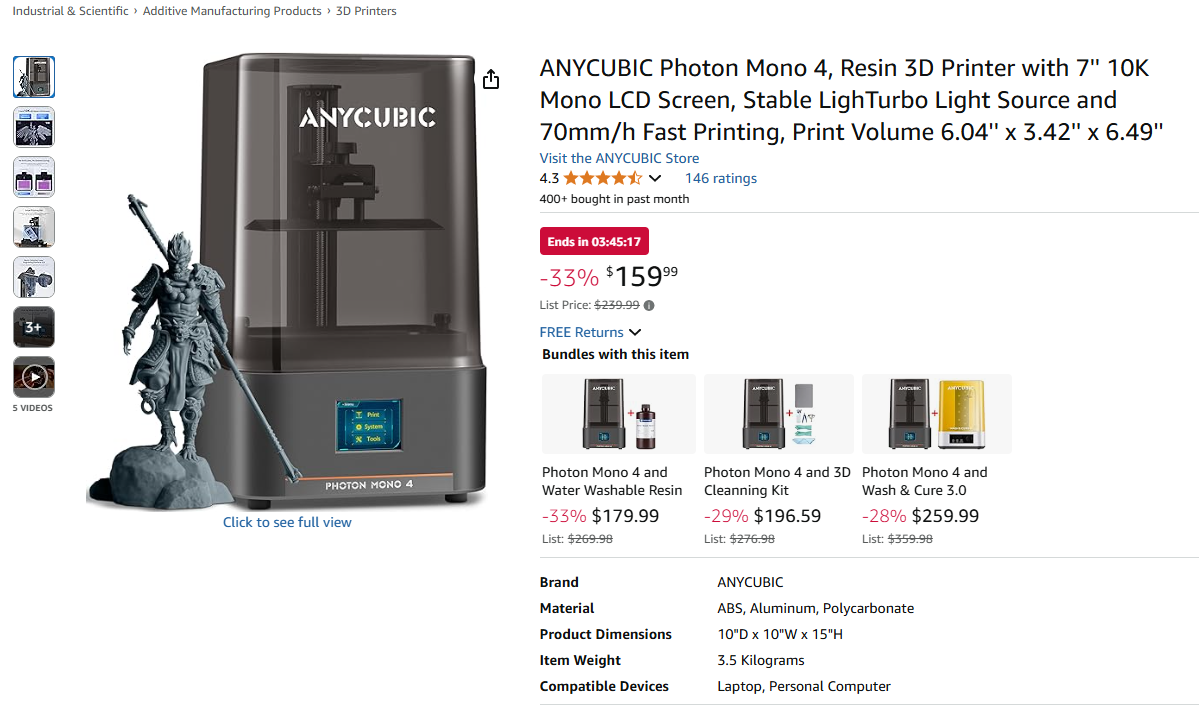Image resolution: width=1199 pixels, height=705 pixels.
Task: Click the list price info icon
Action: [649, 306]
